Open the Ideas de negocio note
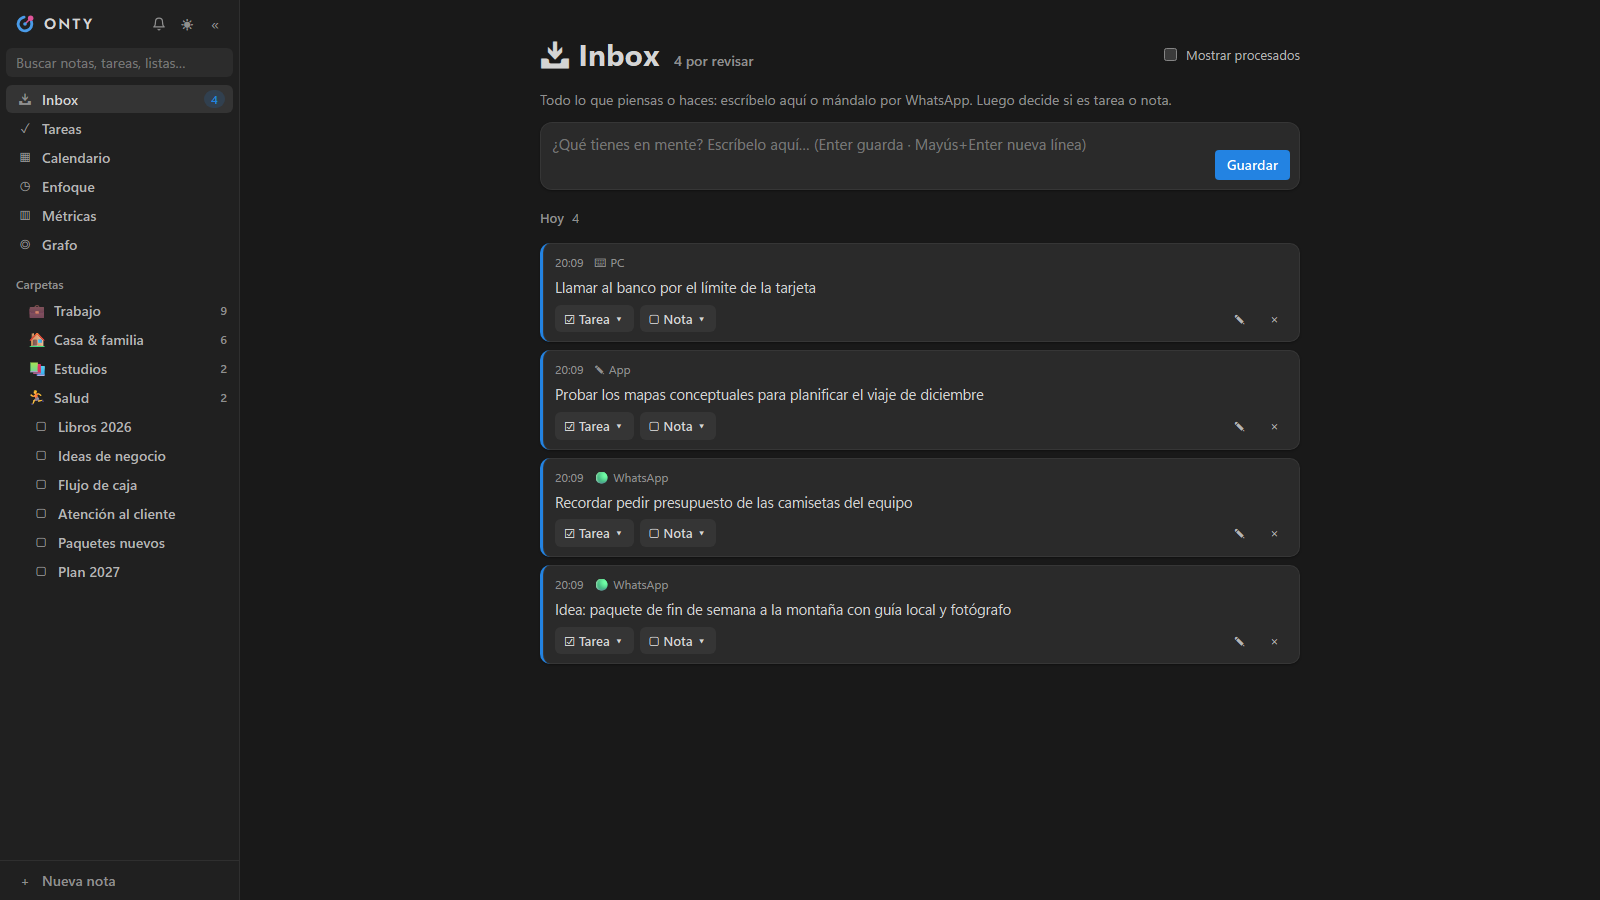 pyautogui.click(x=119, y=456)
